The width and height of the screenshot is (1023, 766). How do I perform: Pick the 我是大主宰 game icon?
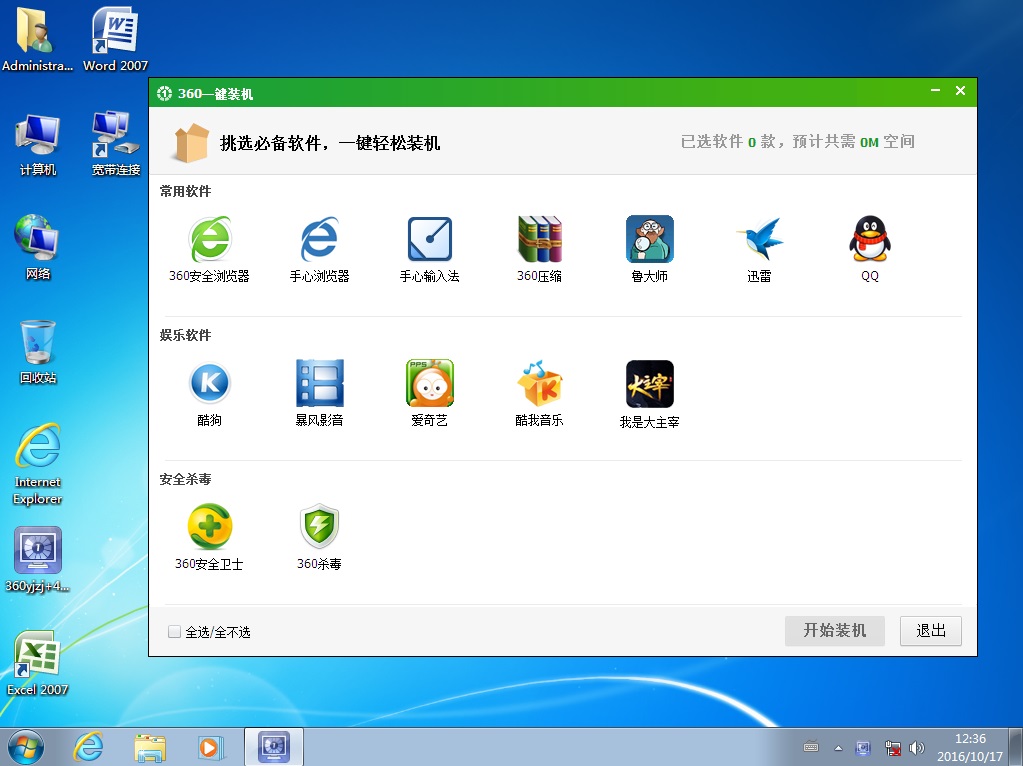(x=649, y=384)
